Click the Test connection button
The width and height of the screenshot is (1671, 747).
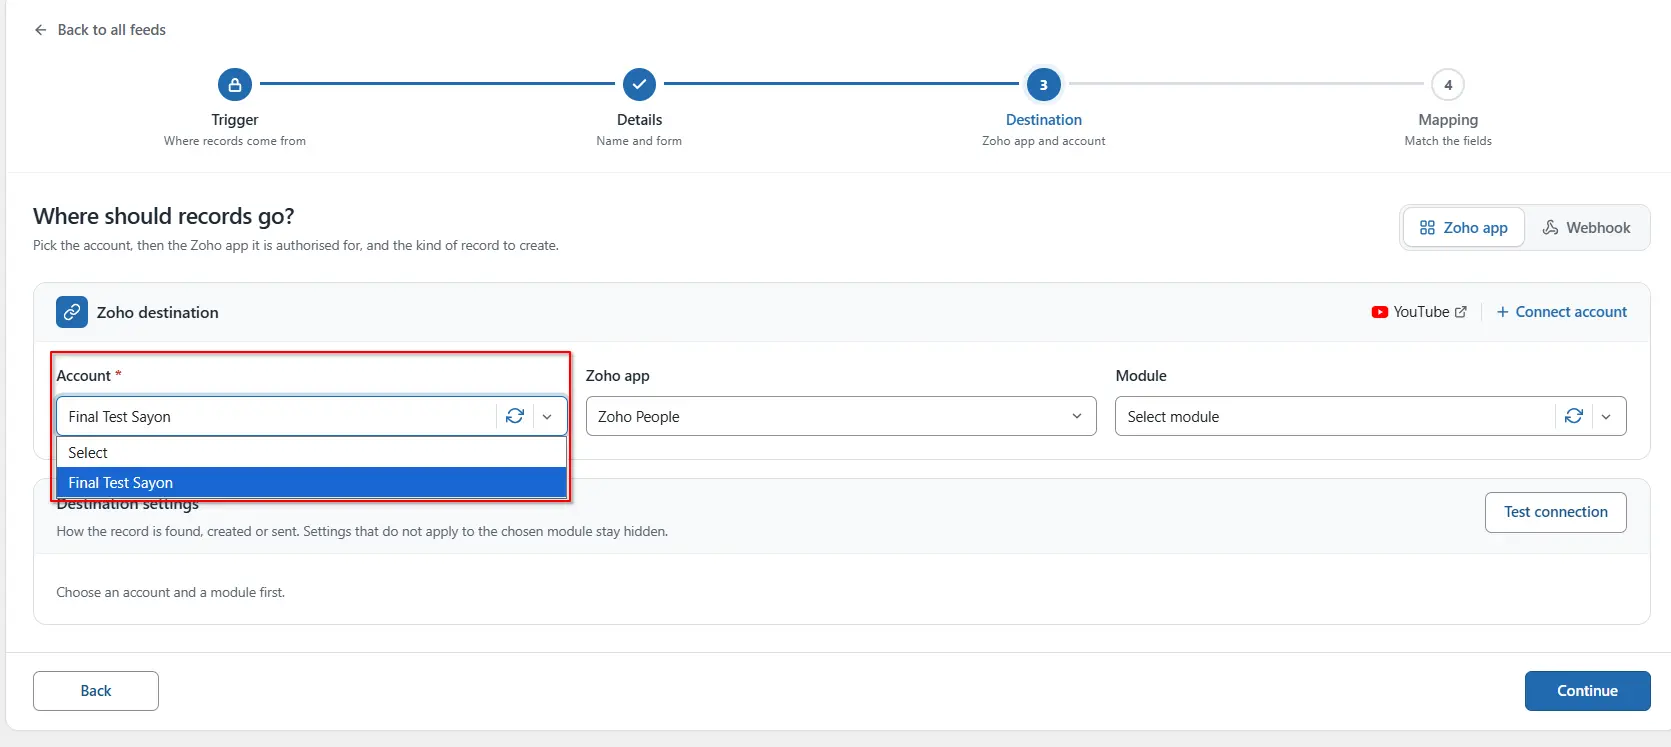(1555, 512)
